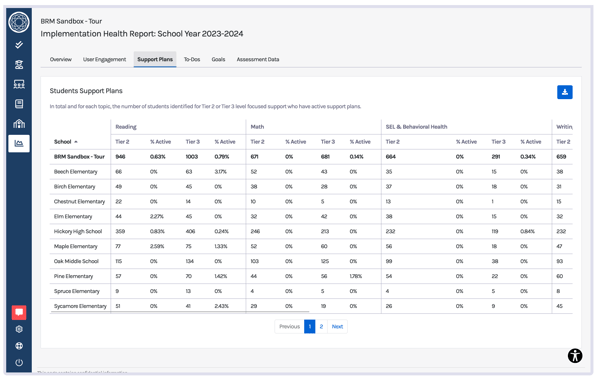The height and width of the screenshot is (379, 600).
Task: Click the Math column group header
Action: (257, 127)
